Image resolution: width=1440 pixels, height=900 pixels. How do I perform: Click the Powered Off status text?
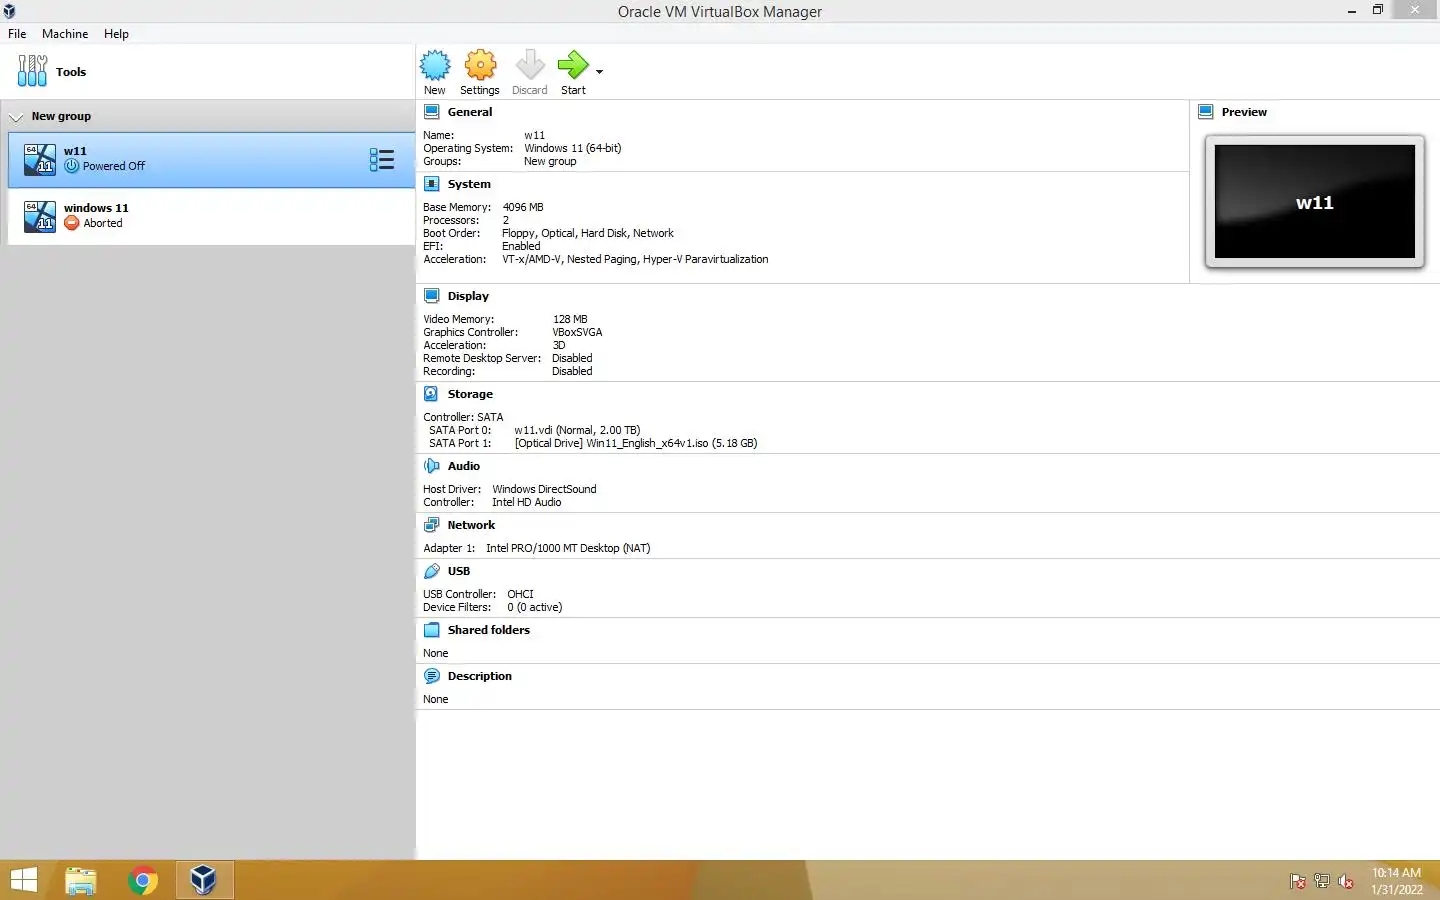pyautogui.click(x=114, y=166)
